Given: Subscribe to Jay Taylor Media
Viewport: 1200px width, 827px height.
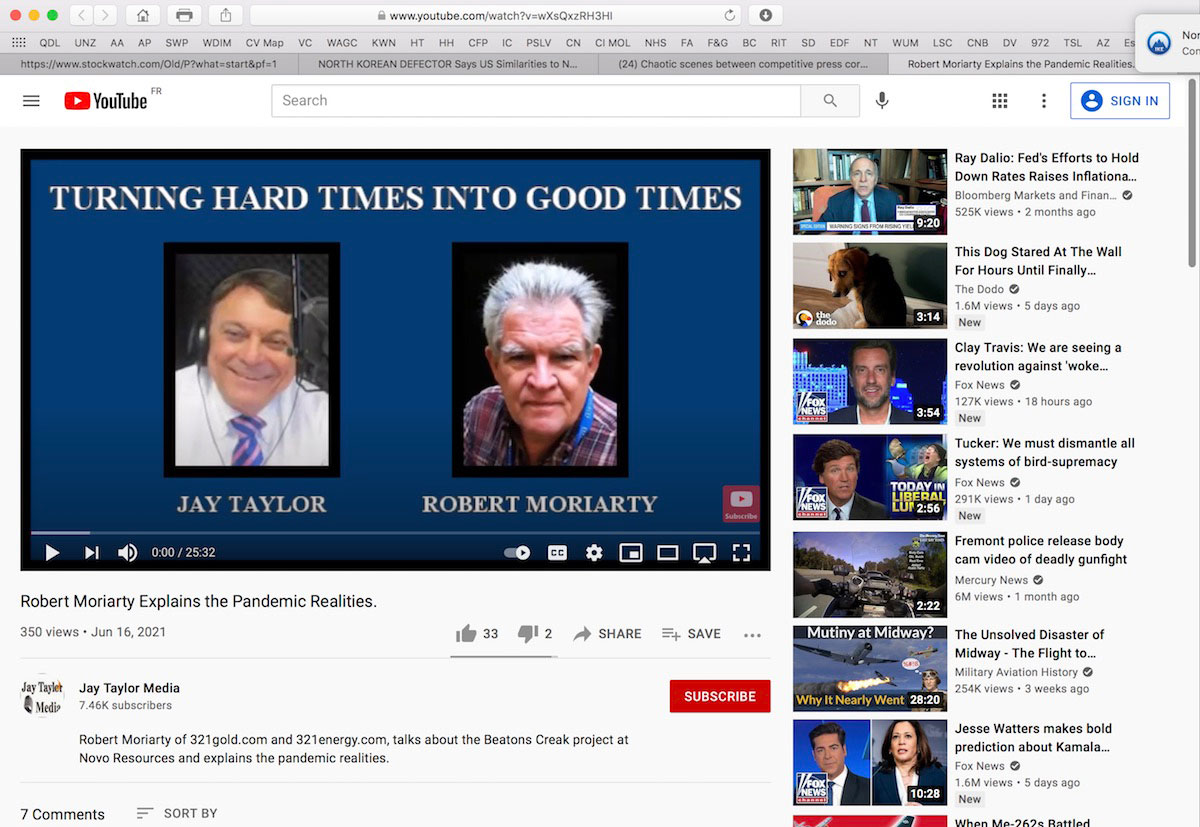Looking at the screenshot, I should pos(720,696).
